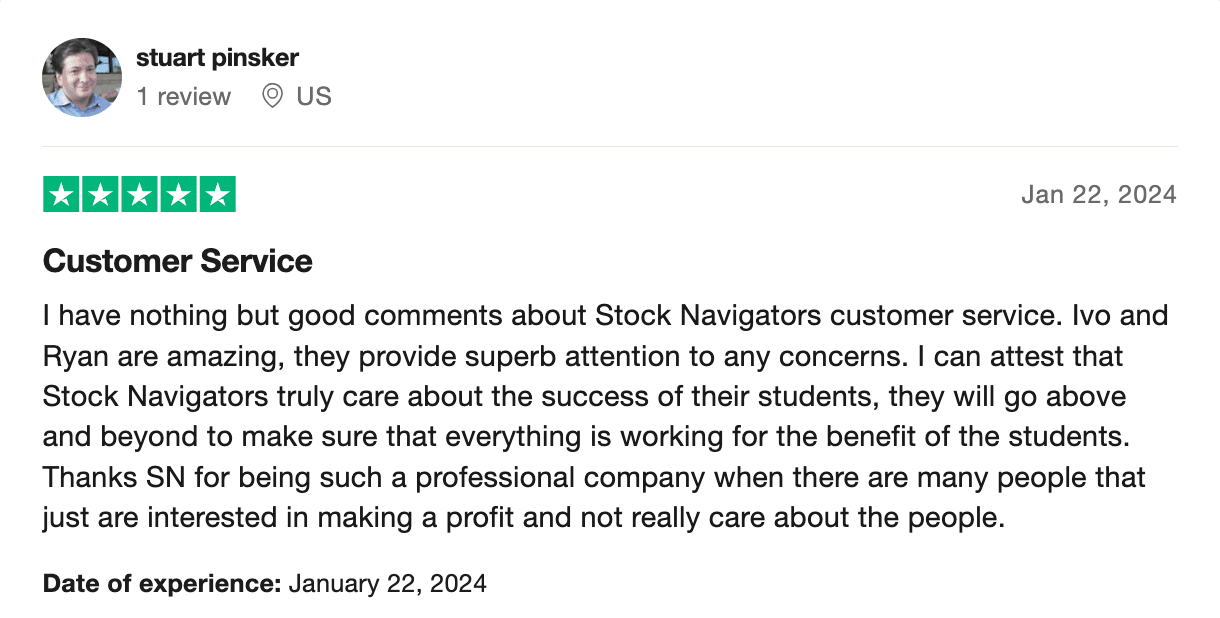This screenshot has width=1220, height=618.
Task: Click the location pin icon
Action: [x=272, y=97]
